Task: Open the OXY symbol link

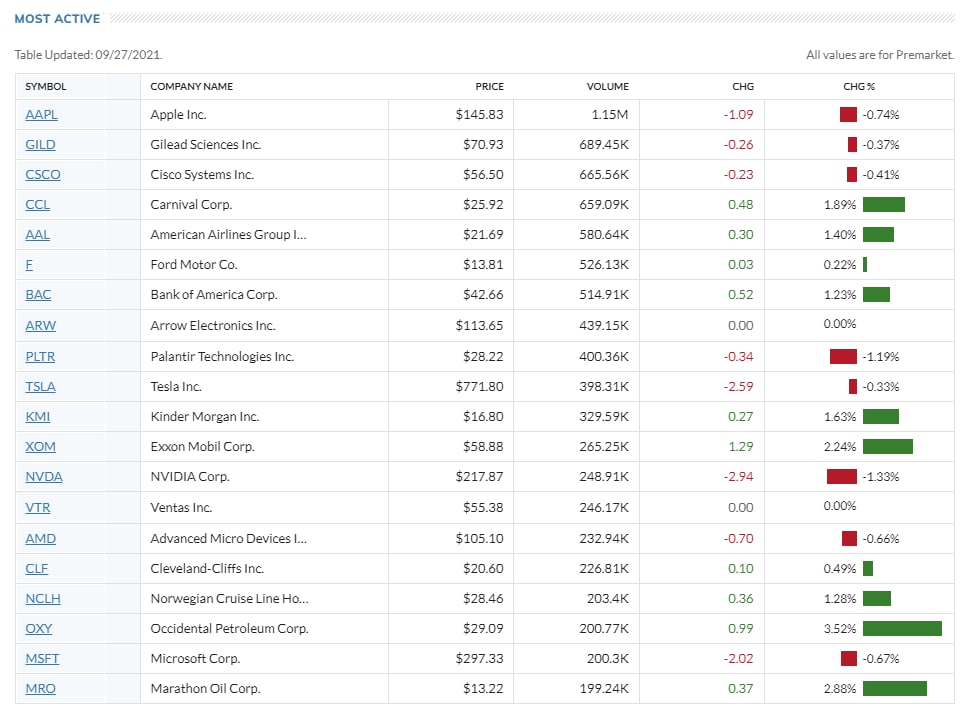Action: point(38,628)
